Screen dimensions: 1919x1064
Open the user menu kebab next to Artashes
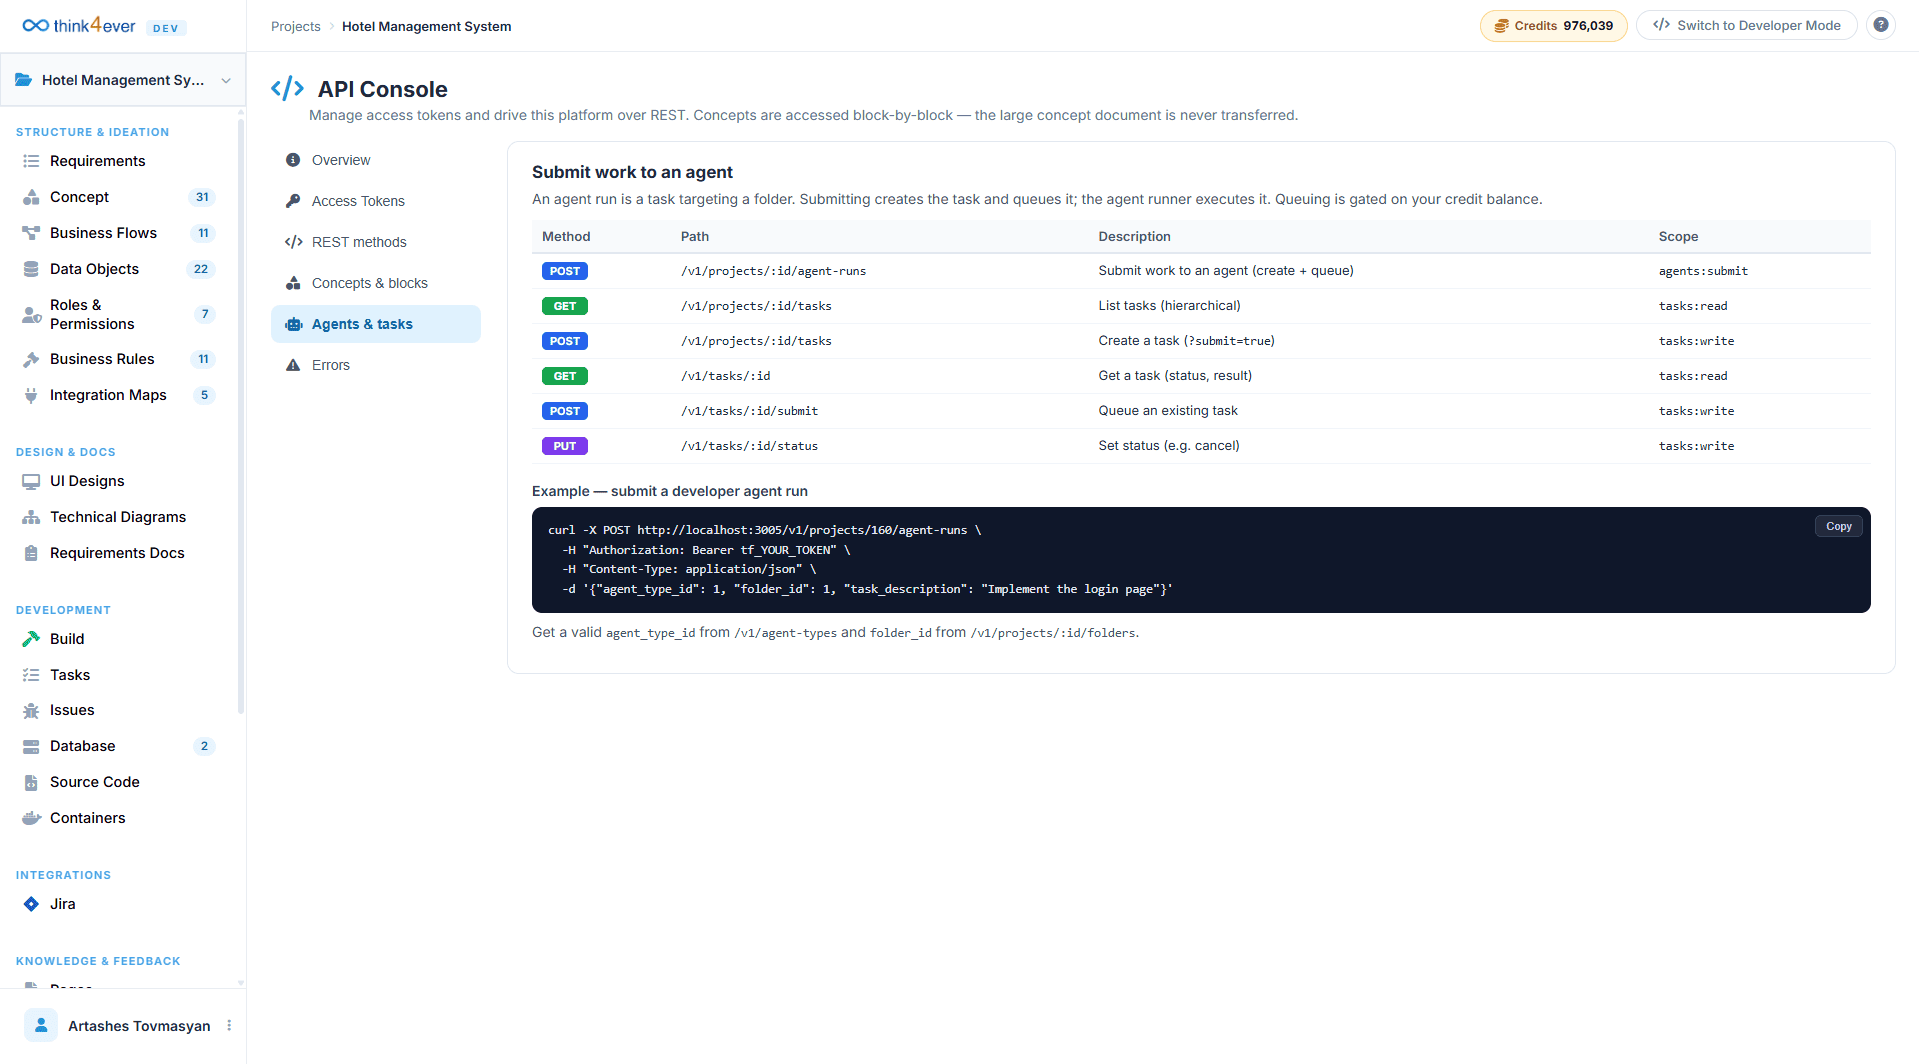click(229, 1025)
